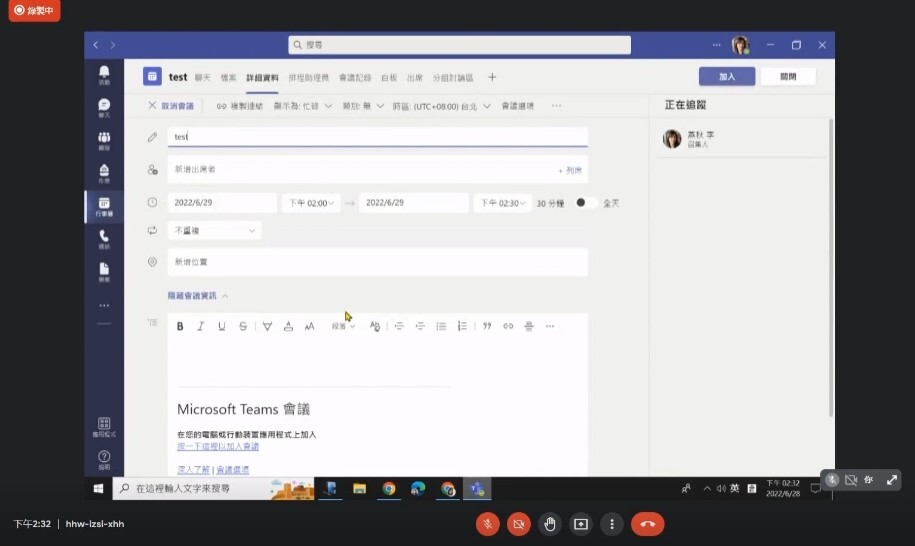This screenshot has height=546, width=915.
Task: Insert a numbered list
Action: (x=462, y=326)
